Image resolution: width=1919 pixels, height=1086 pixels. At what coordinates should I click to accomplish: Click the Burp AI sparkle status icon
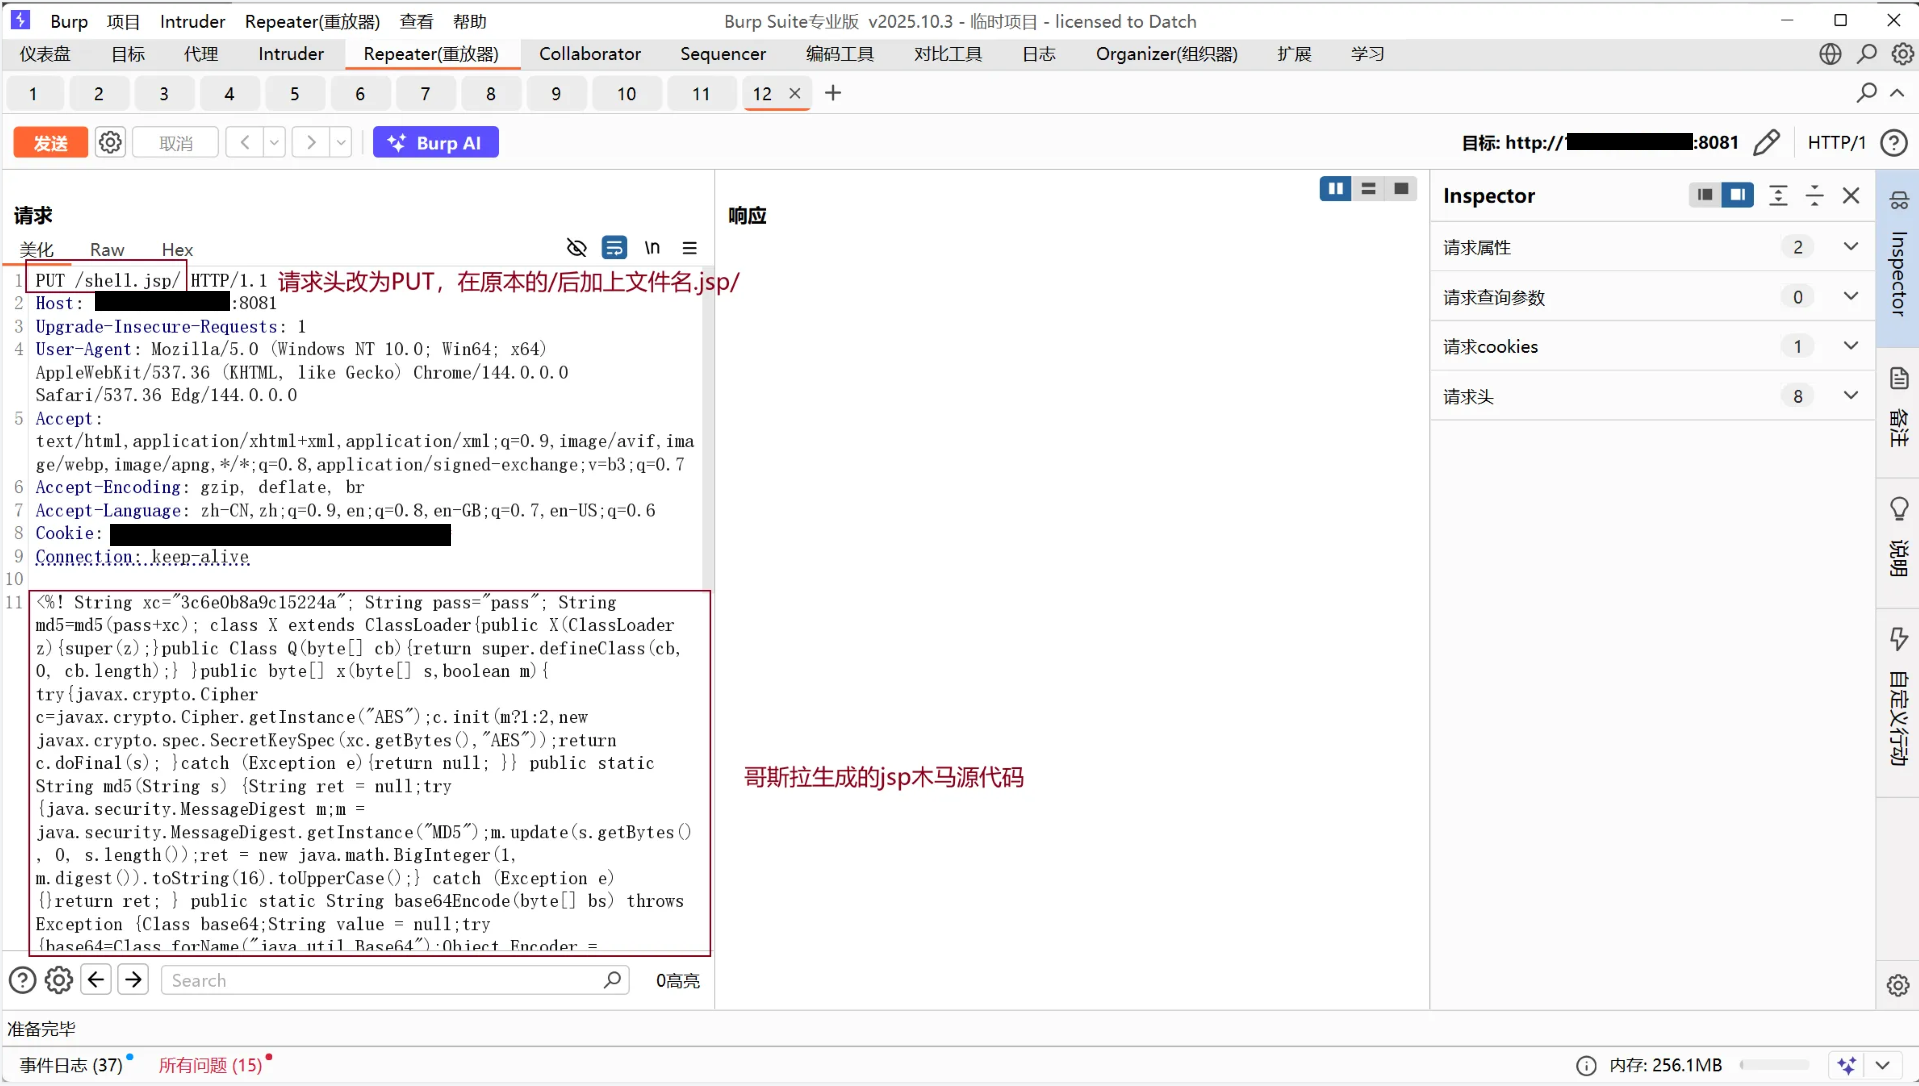1846,1065
